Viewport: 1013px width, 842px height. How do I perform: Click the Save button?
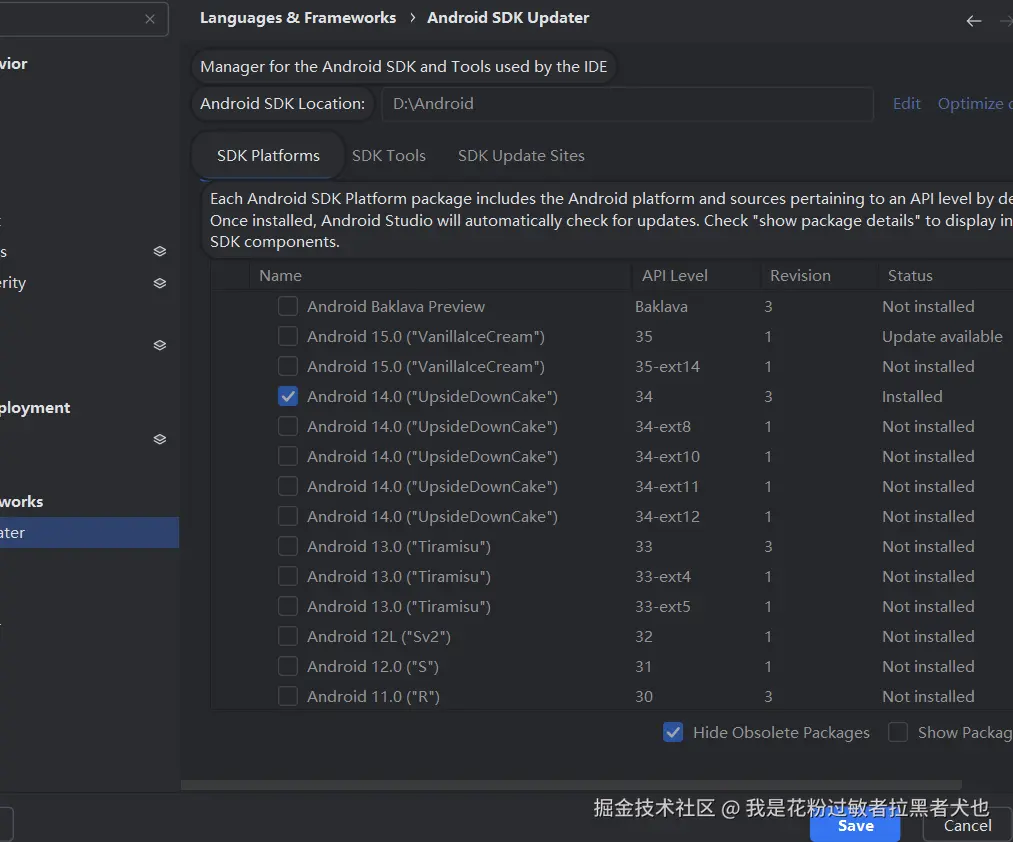855,826
